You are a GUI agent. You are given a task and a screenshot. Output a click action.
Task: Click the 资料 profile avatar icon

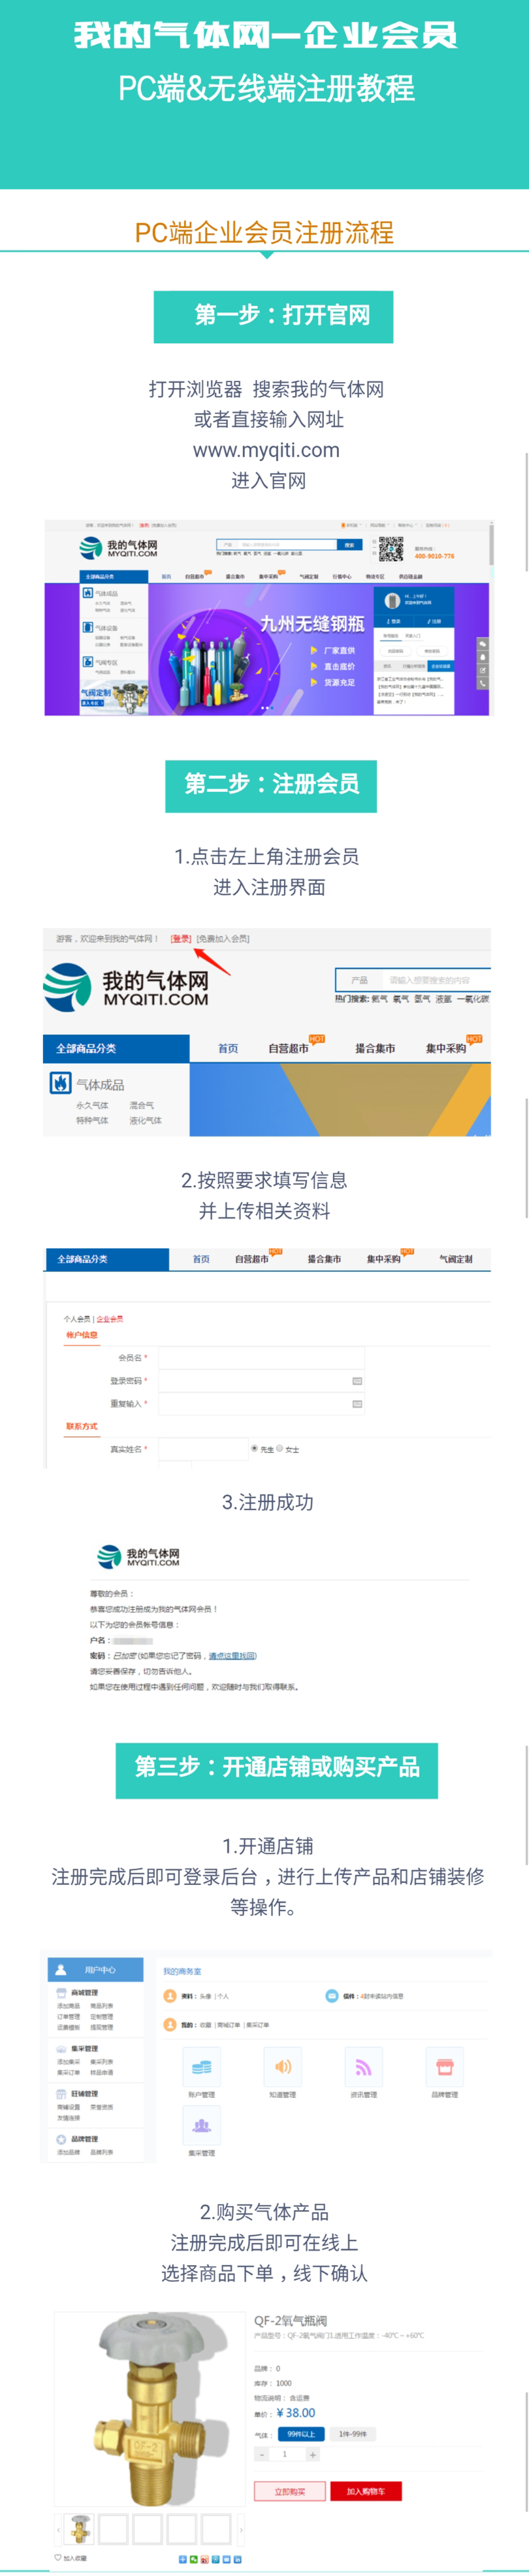tap(170, 1996)
